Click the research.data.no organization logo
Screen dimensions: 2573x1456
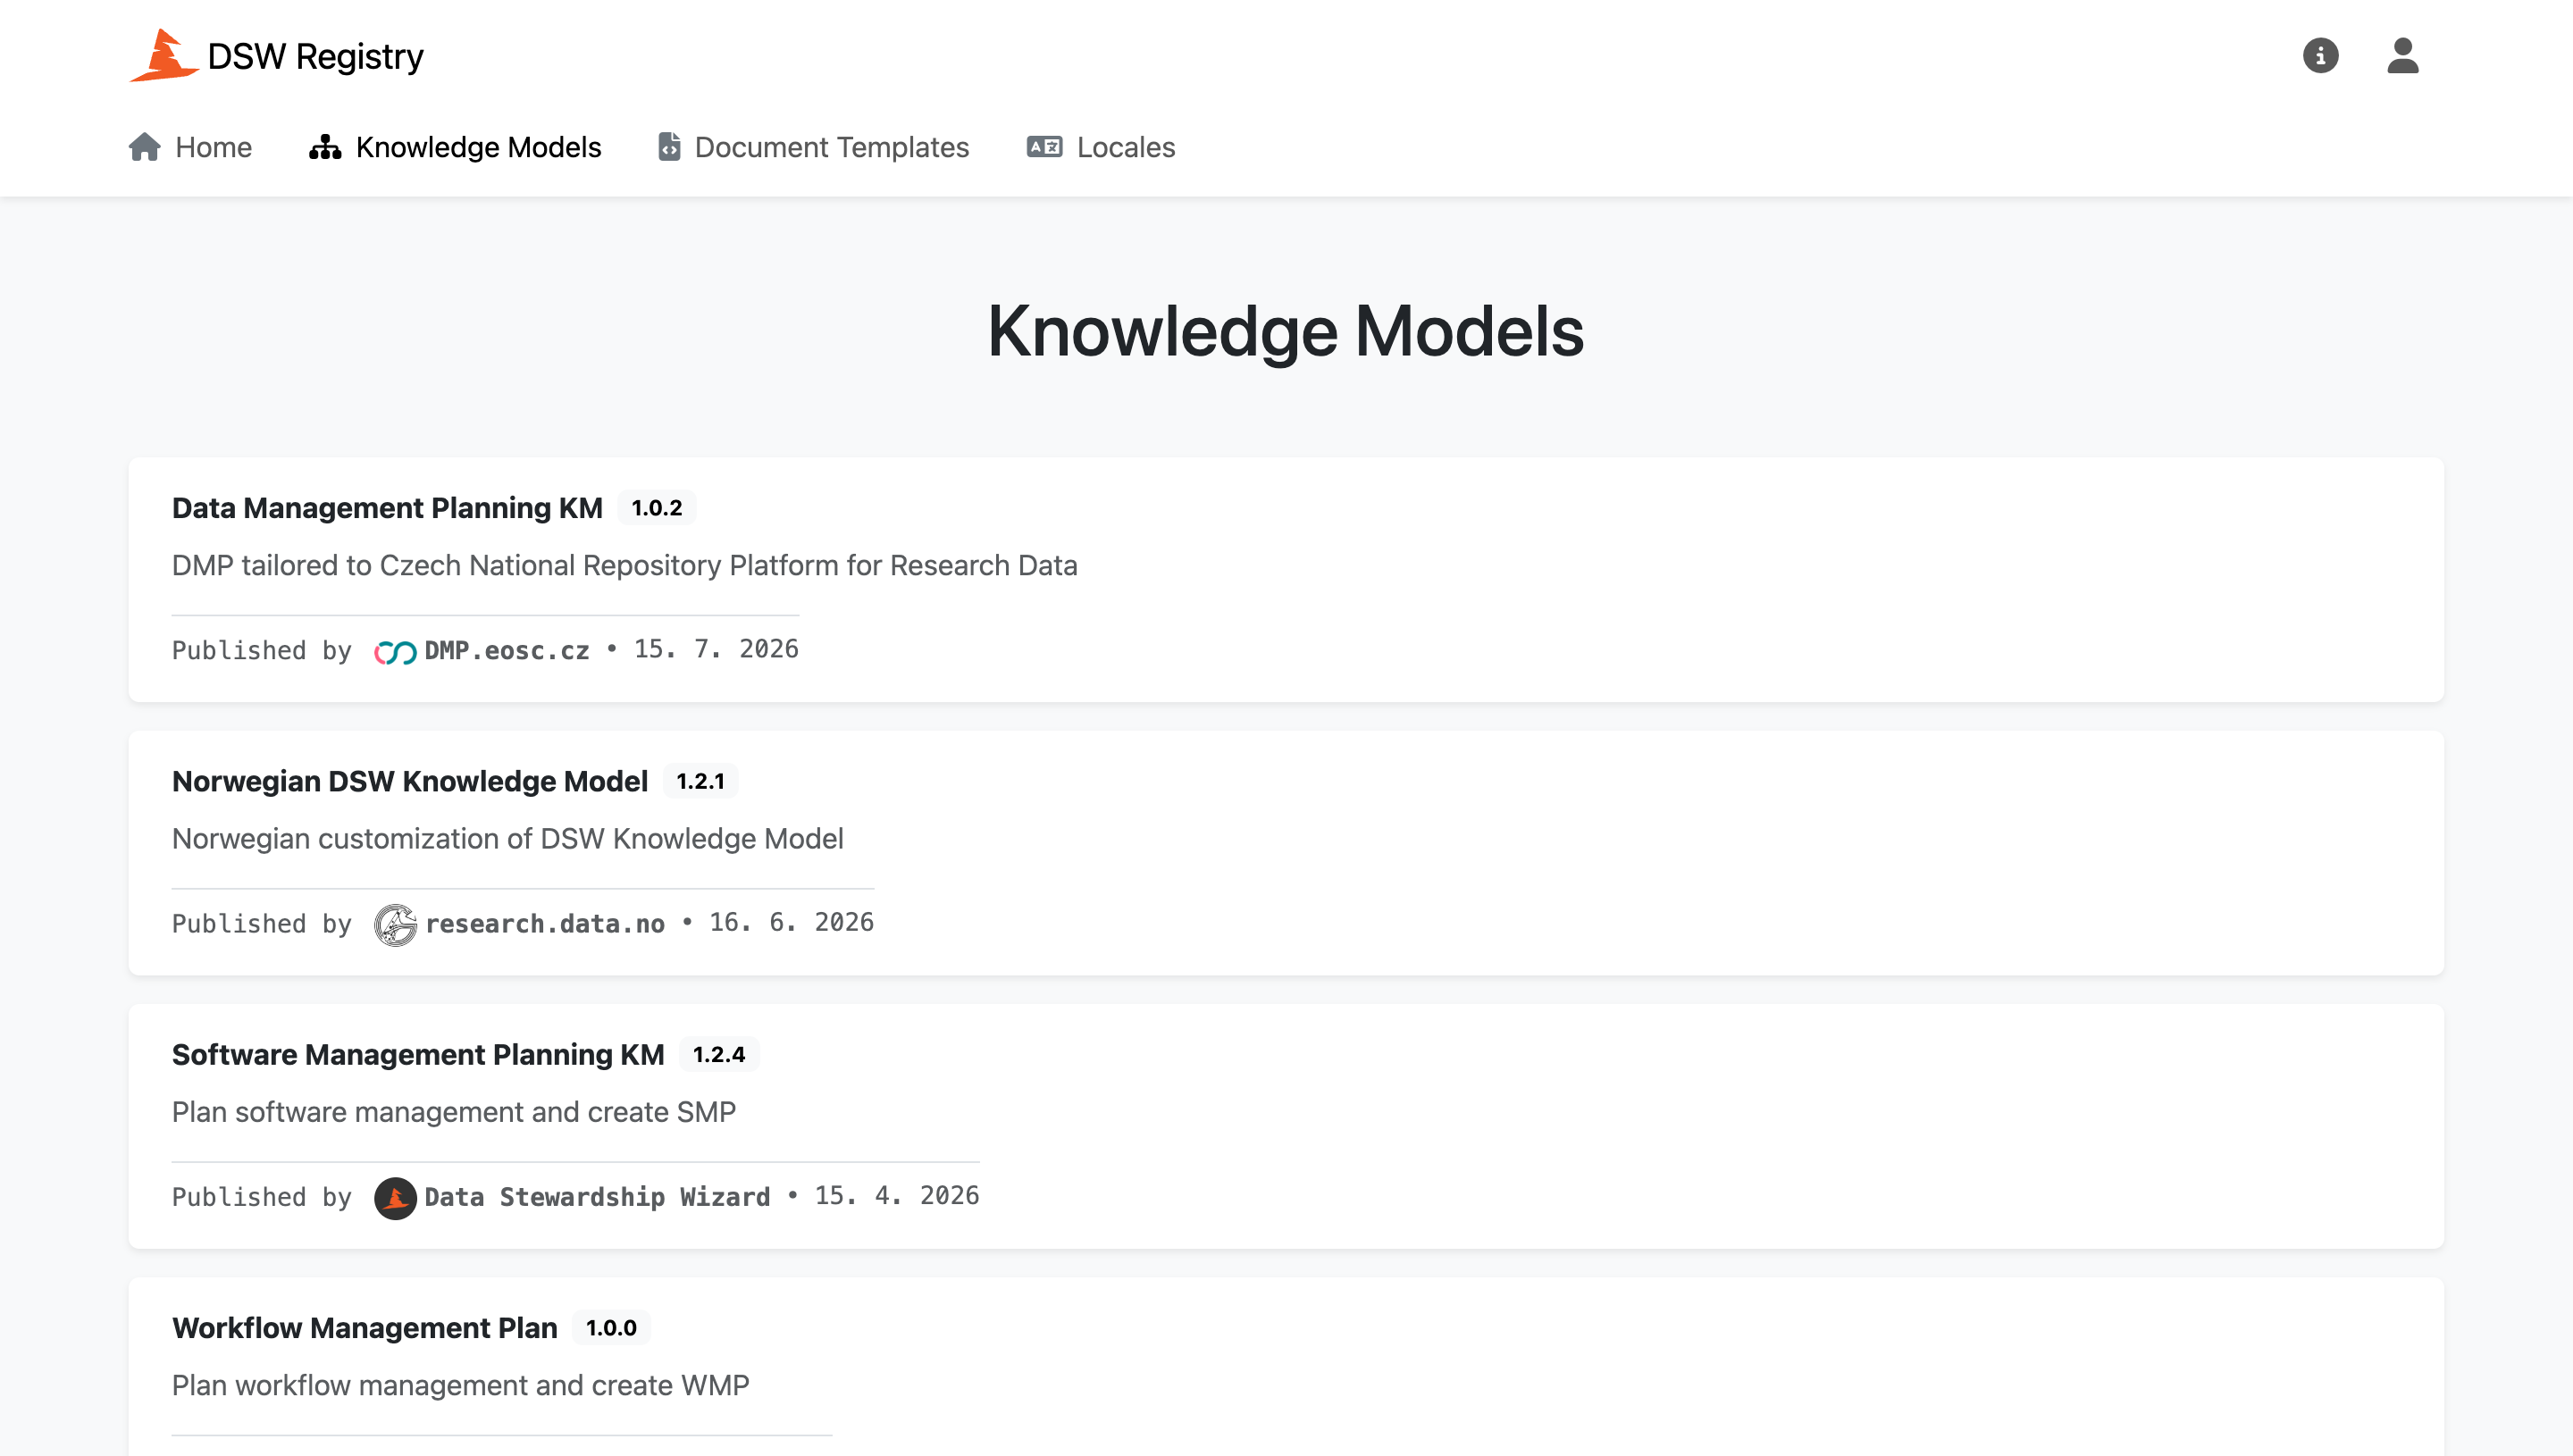[x=395, y=925]
